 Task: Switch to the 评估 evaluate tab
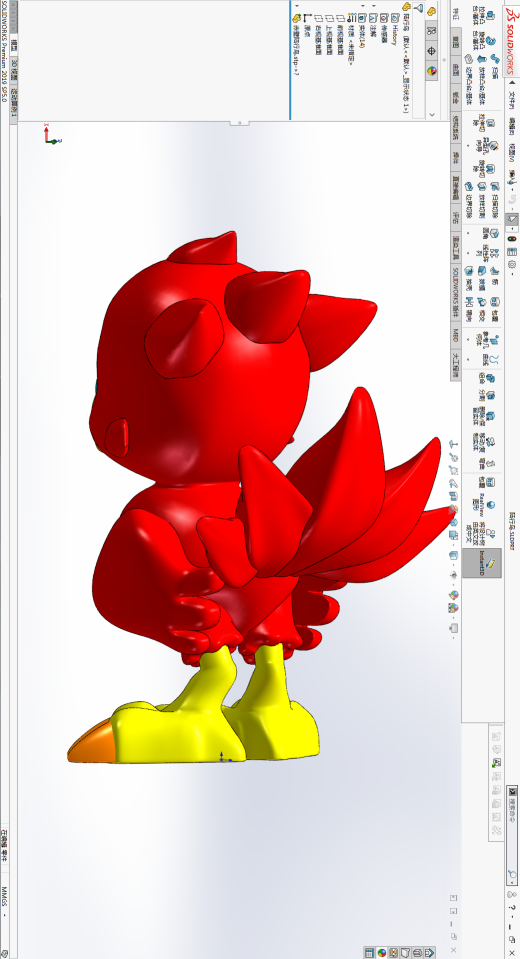[456, 217]
